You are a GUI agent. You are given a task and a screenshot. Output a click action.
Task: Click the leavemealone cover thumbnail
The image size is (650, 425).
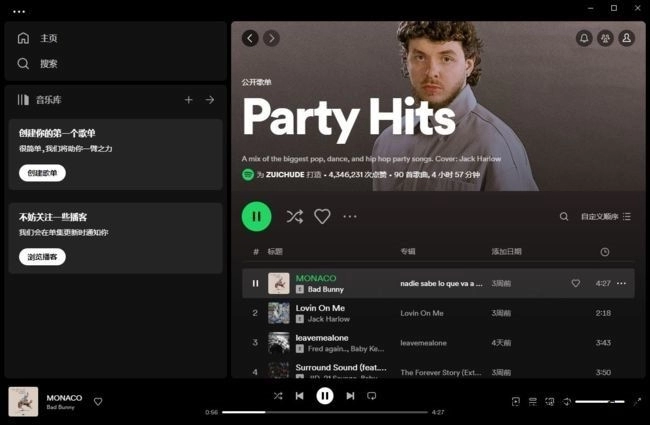point(279,343)
